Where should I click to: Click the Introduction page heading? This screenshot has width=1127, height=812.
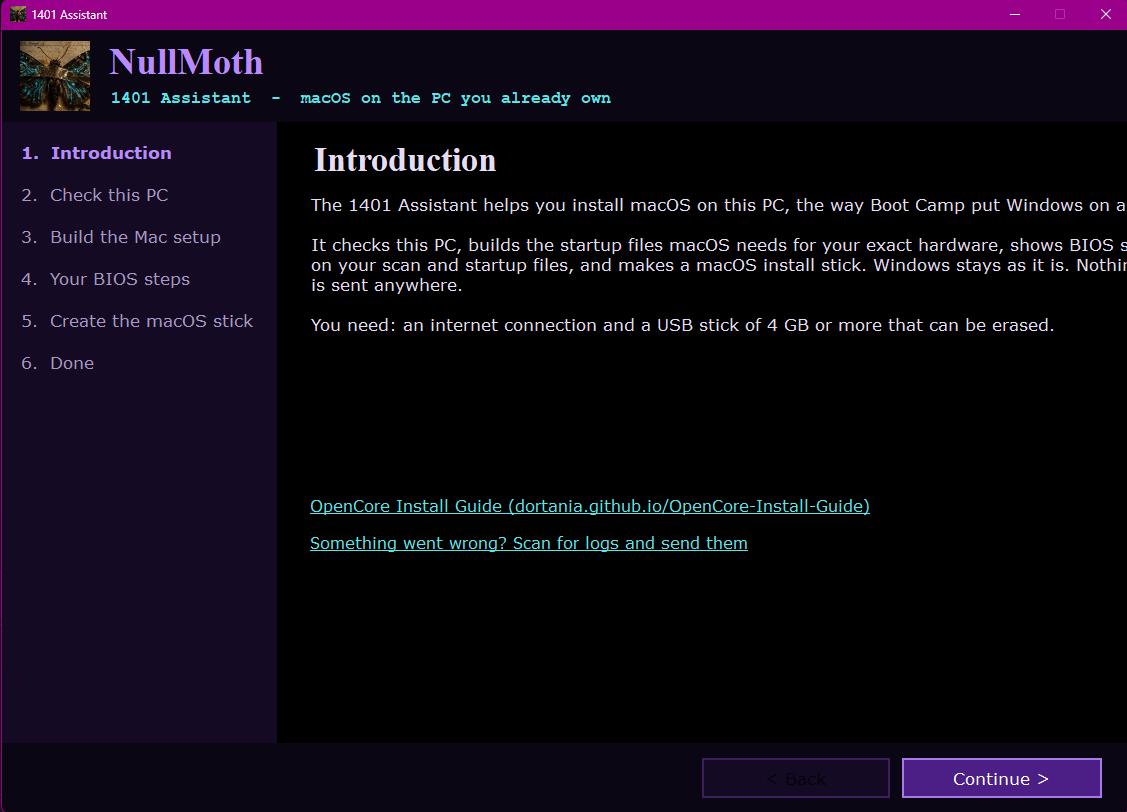pos(405,160)
